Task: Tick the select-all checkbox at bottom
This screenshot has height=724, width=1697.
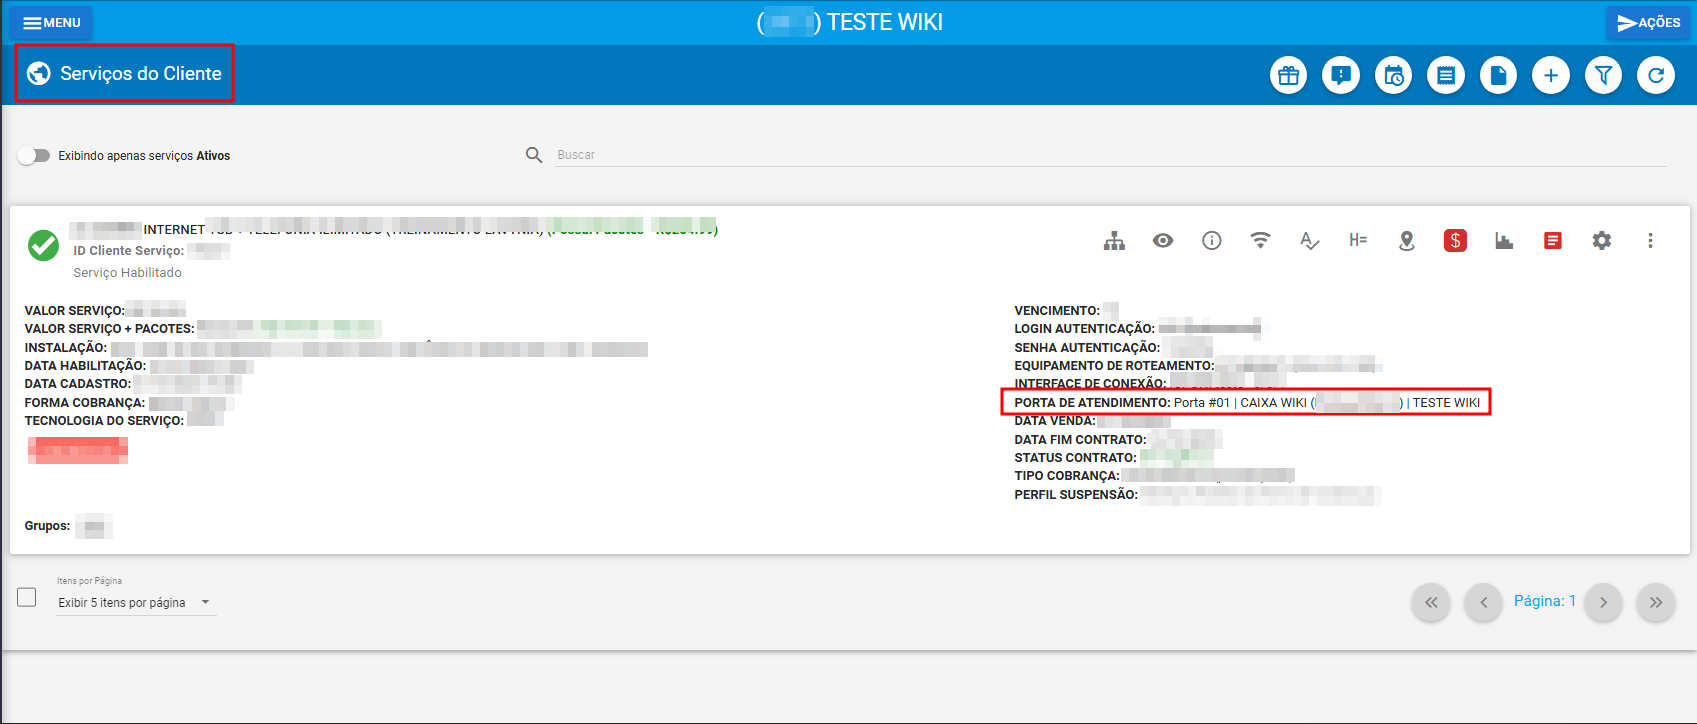Action: coord(27,597)
